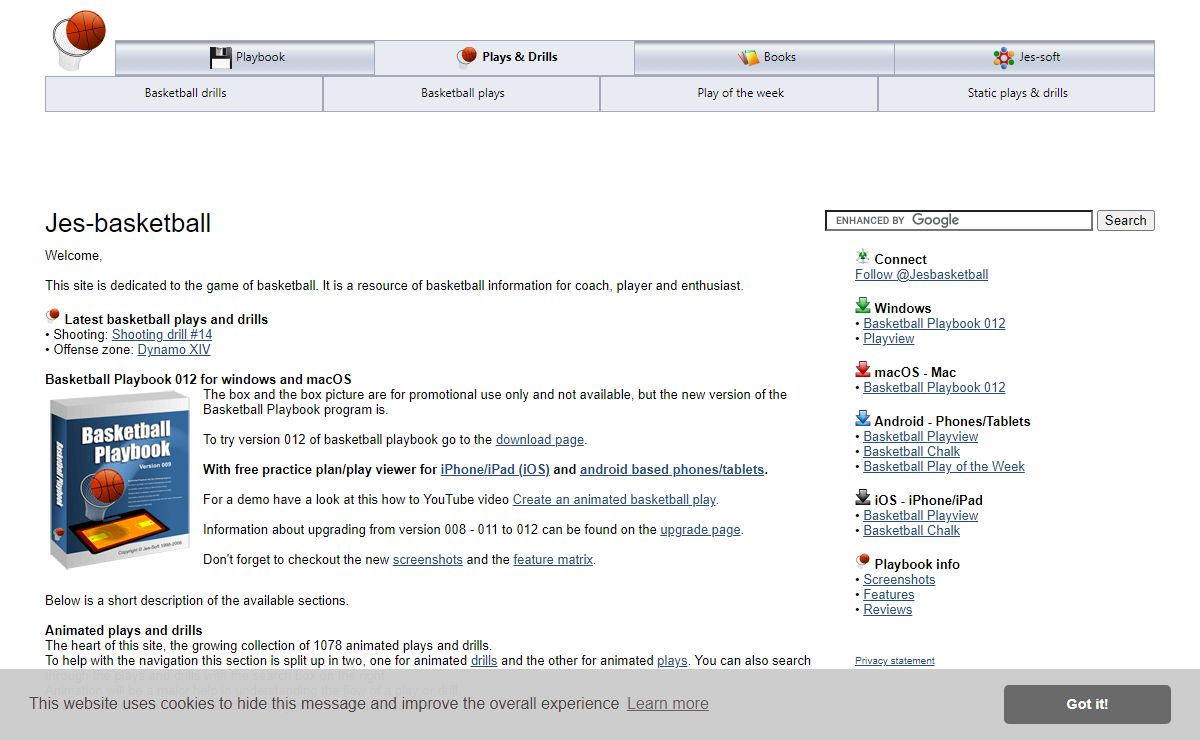Click the floppy disk Playbook icon
1200x740 pixels.
click(x=220, y=57)
